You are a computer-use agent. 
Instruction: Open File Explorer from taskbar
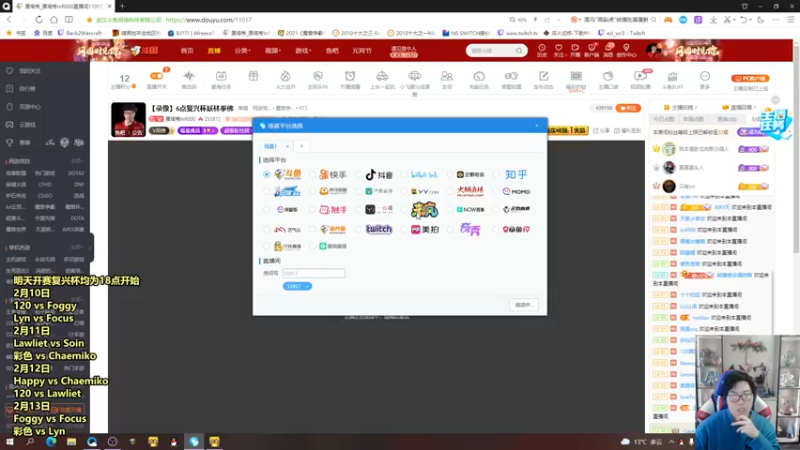71,441
